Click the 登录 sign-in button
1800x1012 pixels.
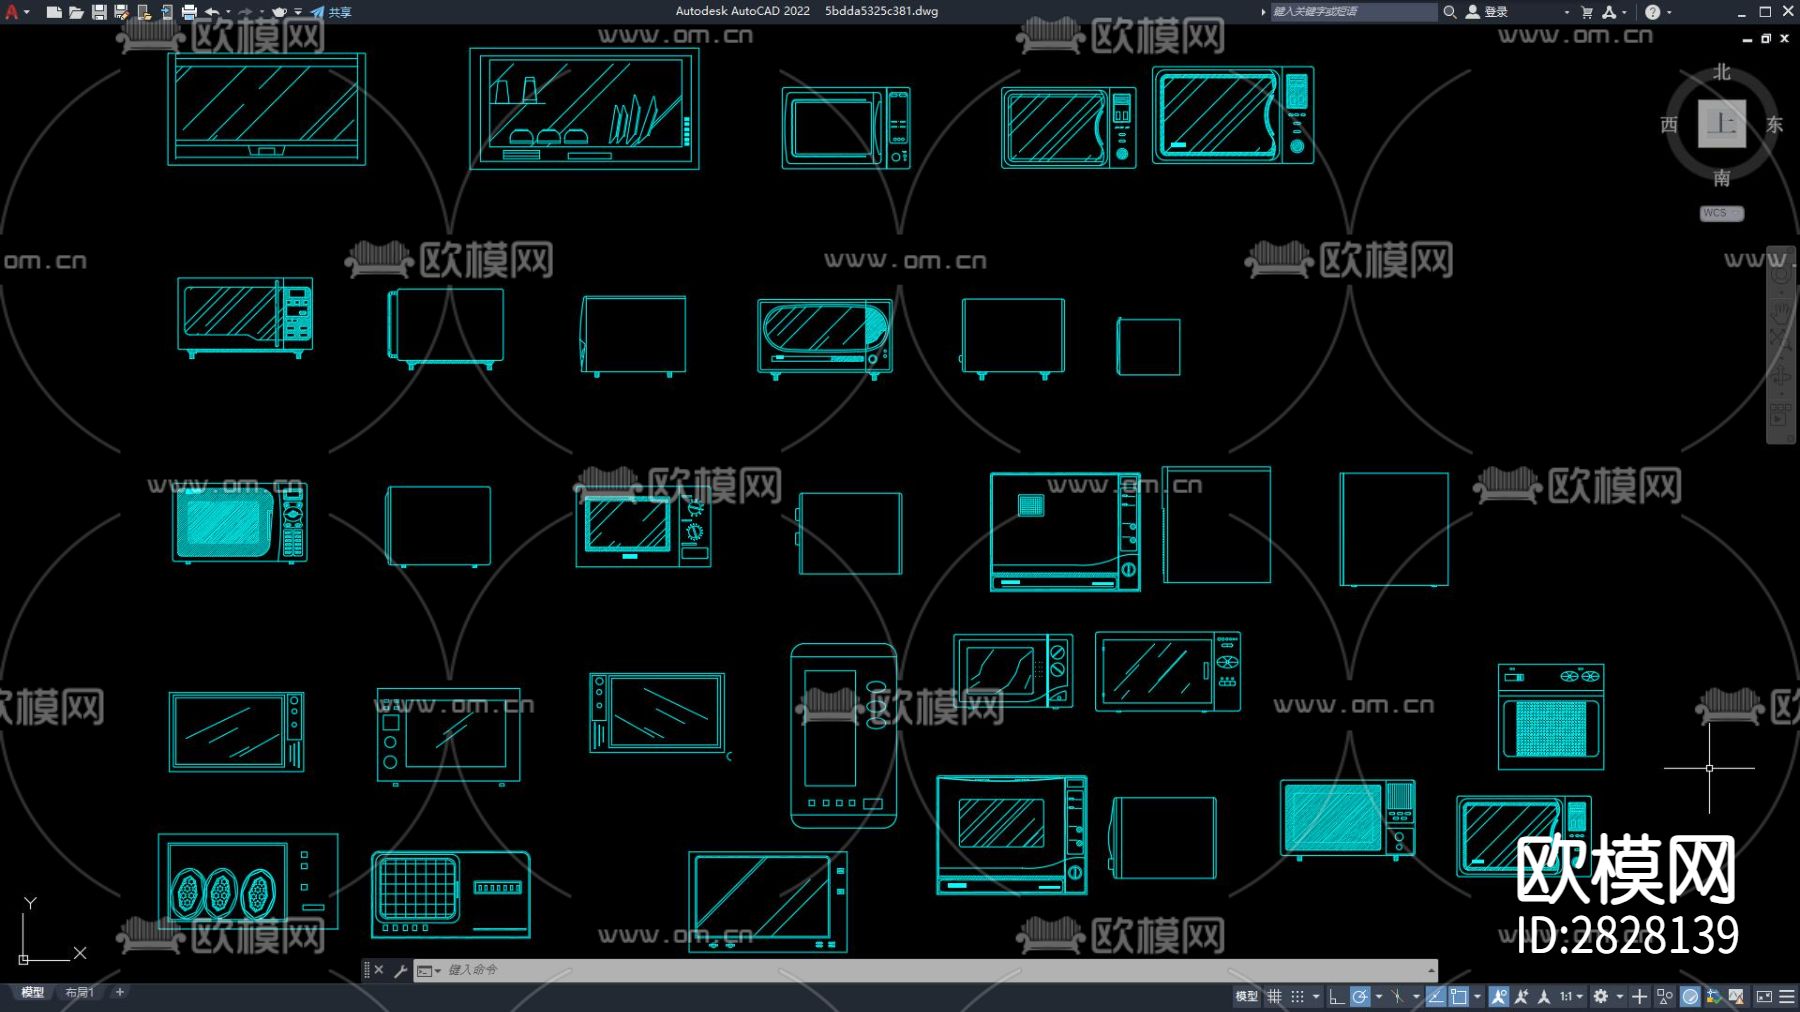pos(1487,12)
